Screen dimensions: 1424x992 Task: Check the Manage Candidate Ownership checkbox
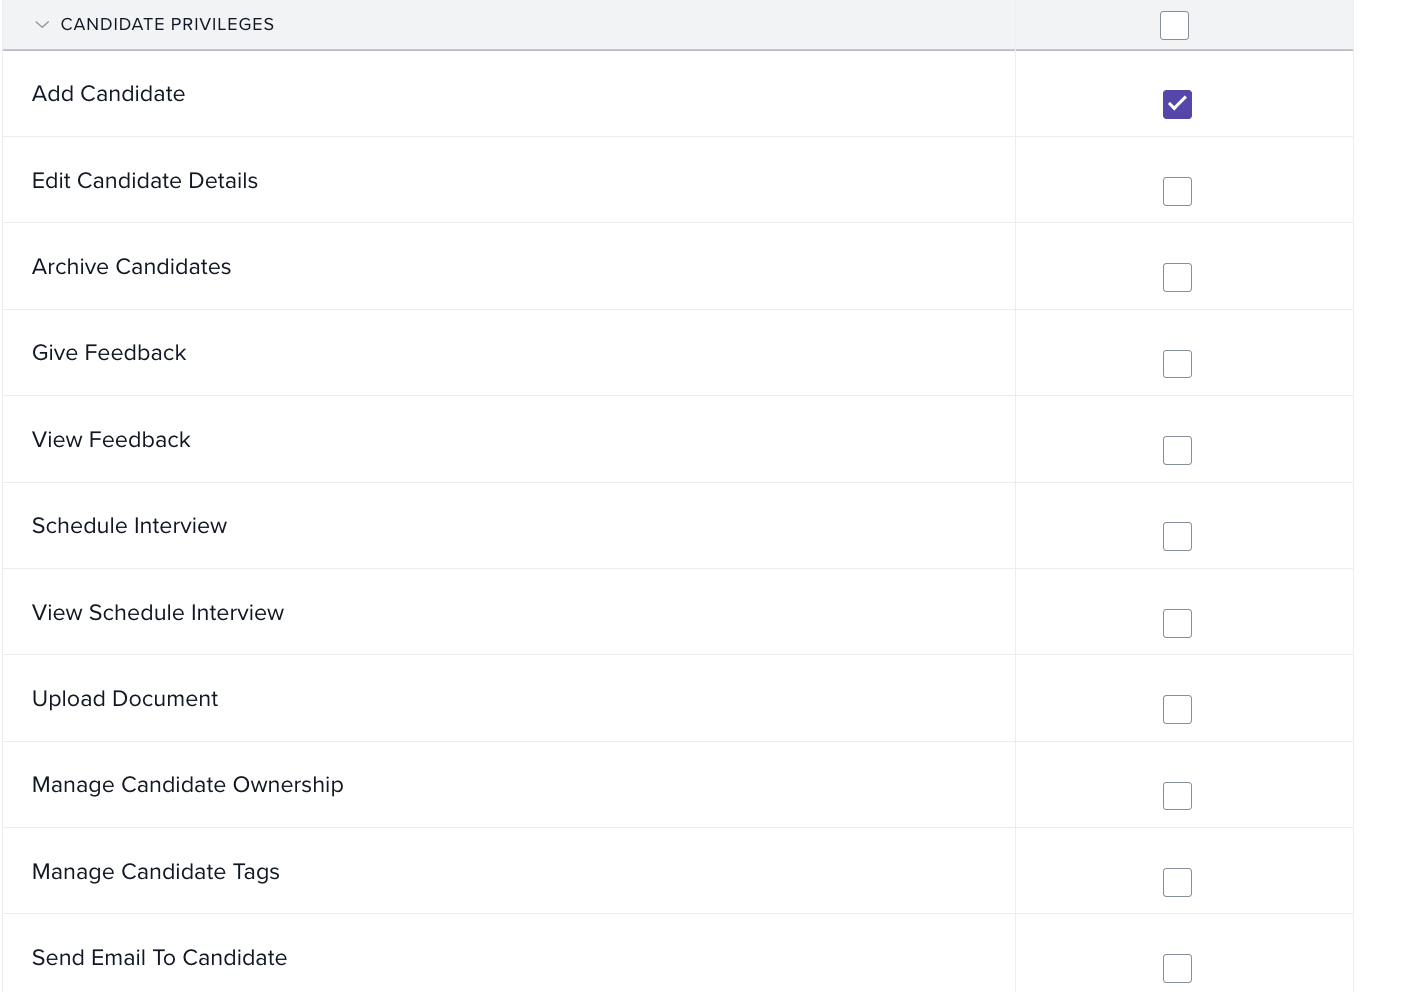coord(1177,796)
